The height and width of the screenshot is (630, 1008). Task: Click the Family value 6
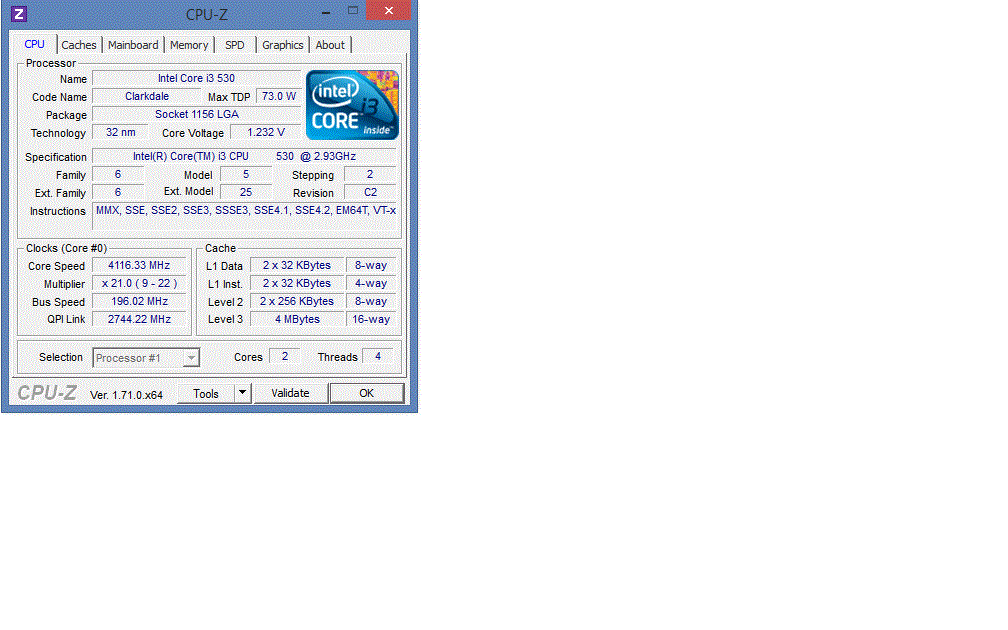tap(118, 174)
